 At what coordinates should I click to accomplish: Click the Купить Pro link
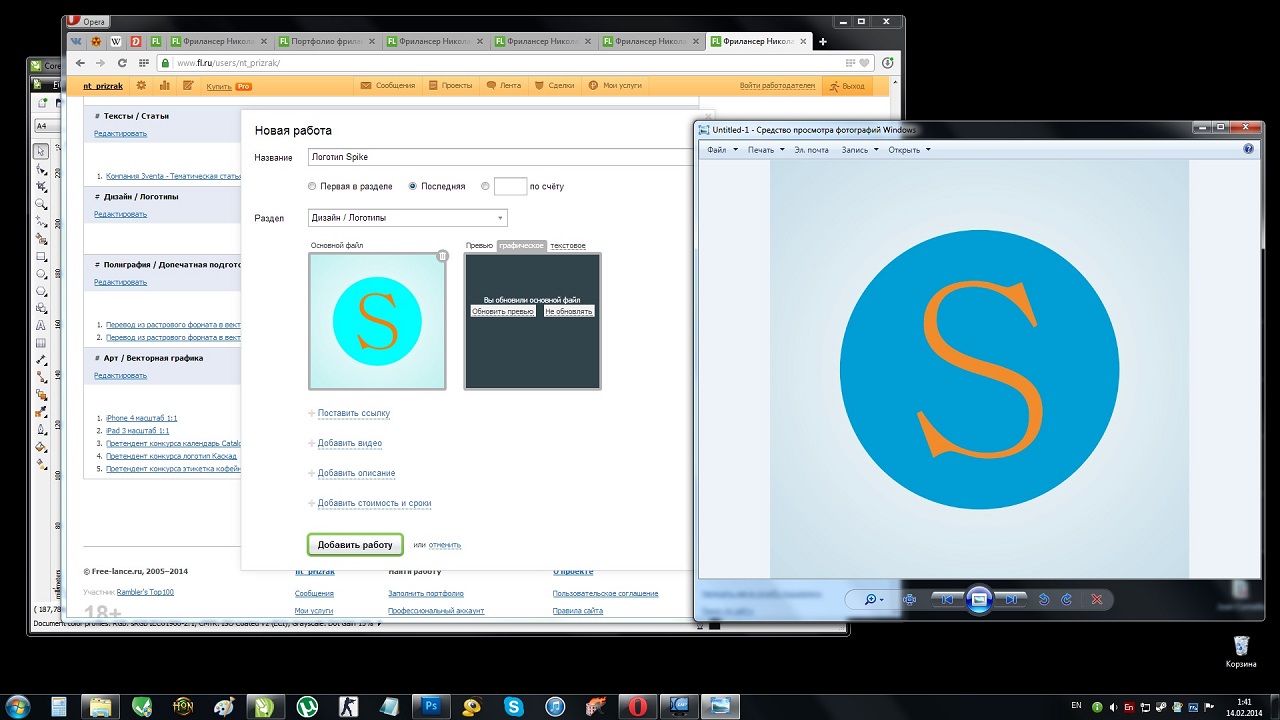pos(228,86)
